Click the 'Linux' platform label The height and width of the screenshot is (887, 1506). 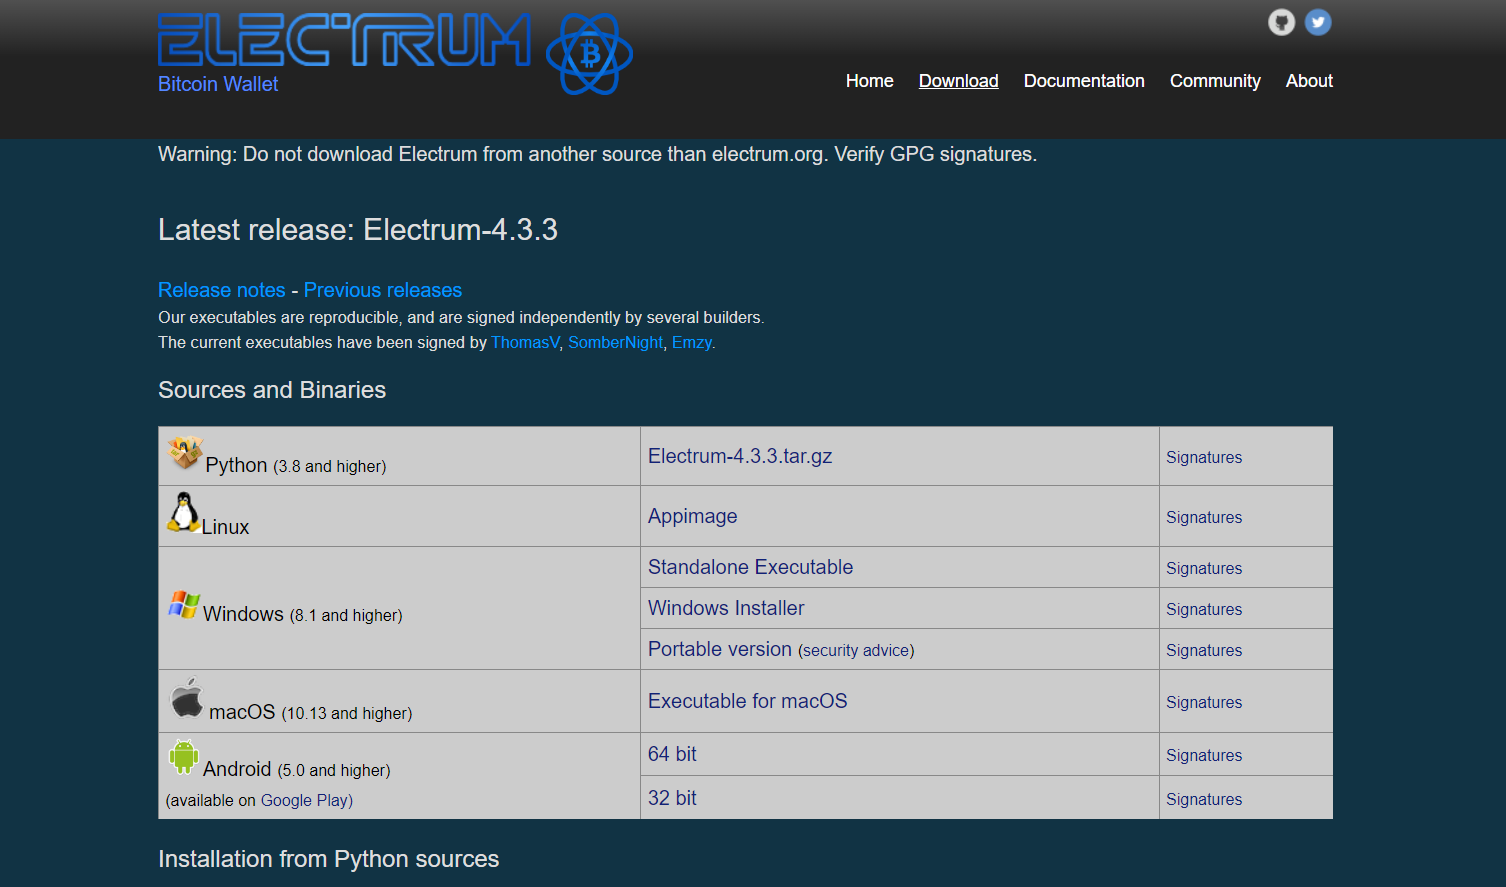pyautogui.click(x=226, y=527)
